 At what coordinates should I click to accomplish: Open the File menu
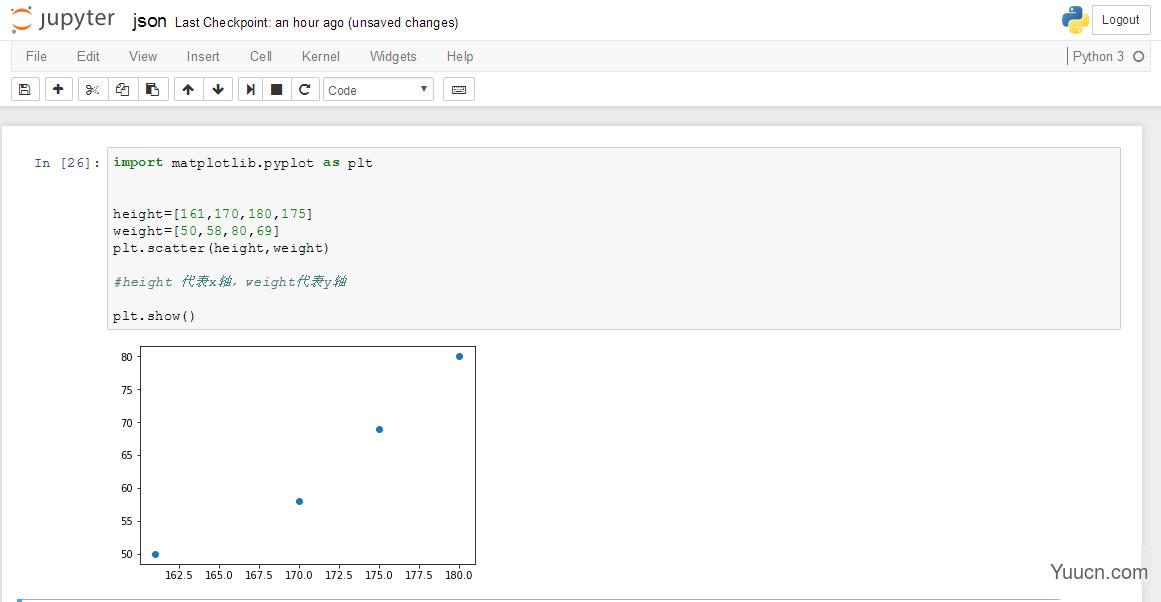click(36, 56)
